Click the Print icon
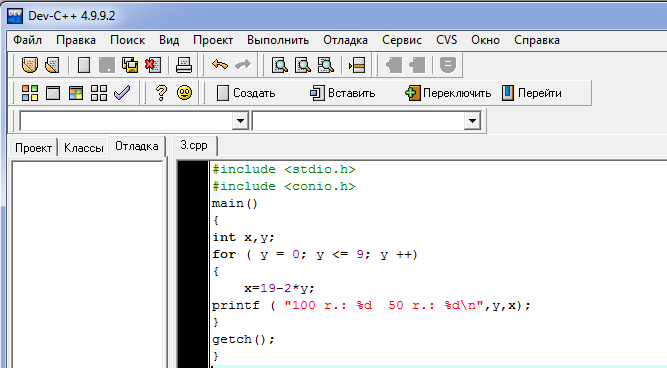Image resolution: width=667 pixels, height=368 pixels. tap(184, 65)
